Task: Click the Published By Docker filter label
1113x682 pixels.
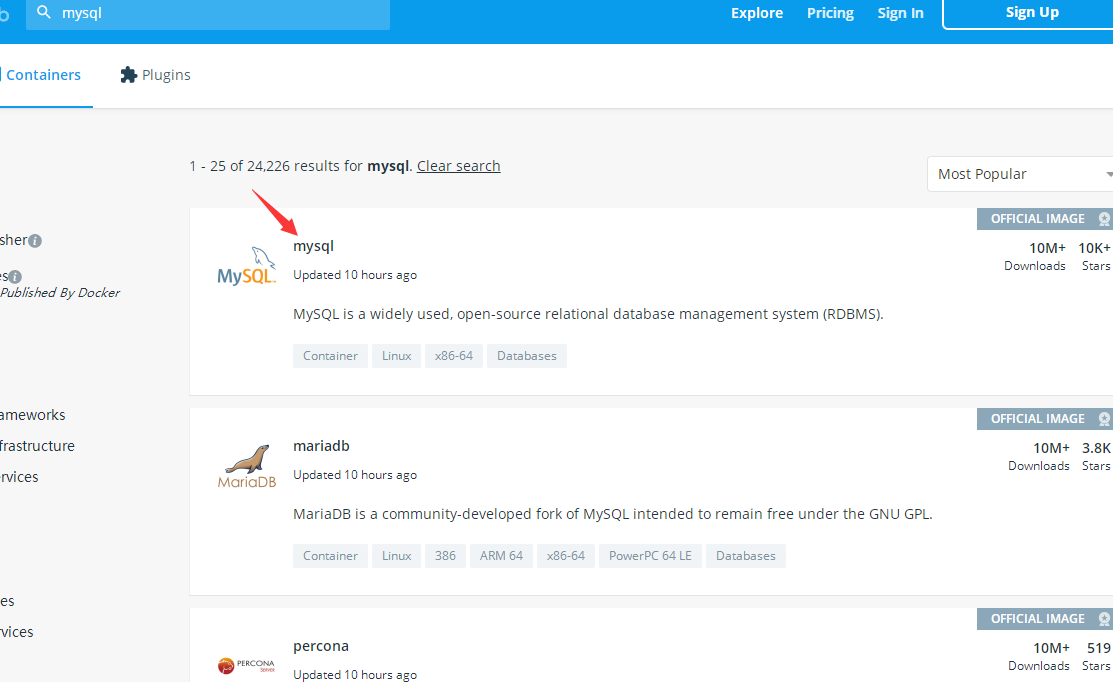Action: tap(60, 292)
